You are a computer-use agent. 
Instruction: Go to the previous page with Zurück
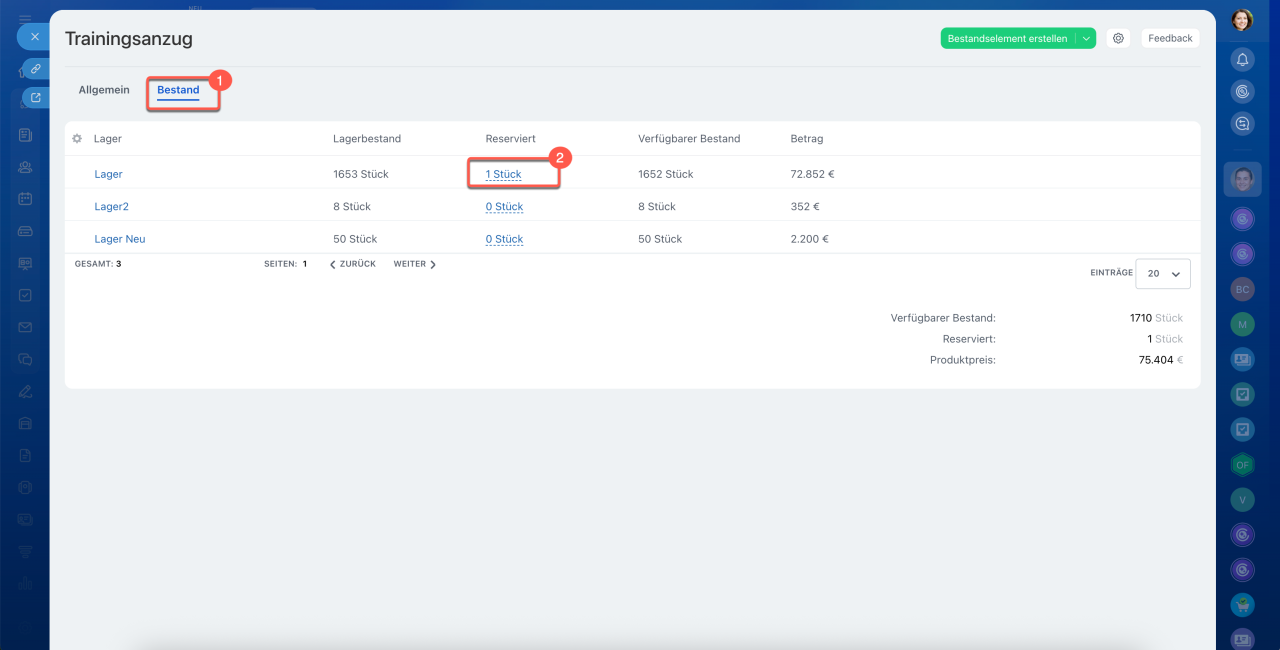point(353,264)
